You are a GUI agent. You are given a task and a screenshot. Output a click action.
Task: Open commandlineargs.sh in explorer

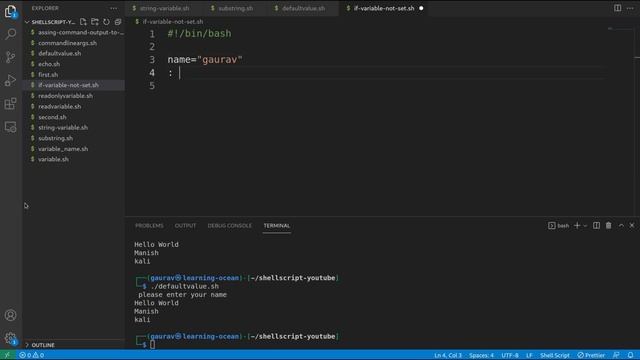[x=73, y=43]
